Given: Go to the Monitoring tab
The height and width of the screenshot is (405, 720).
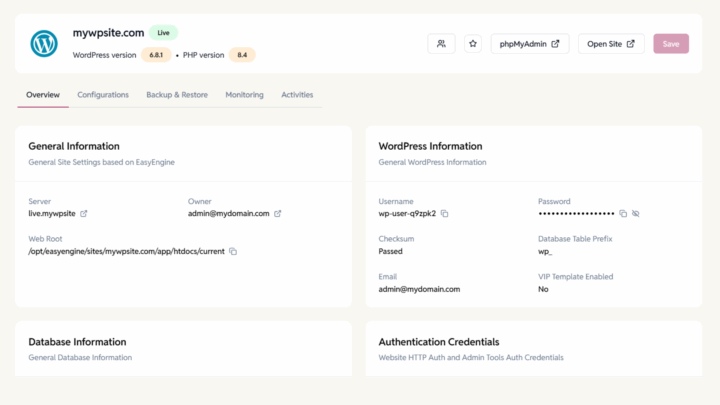Looking at the screenshot, I should [x=244, y=95].
